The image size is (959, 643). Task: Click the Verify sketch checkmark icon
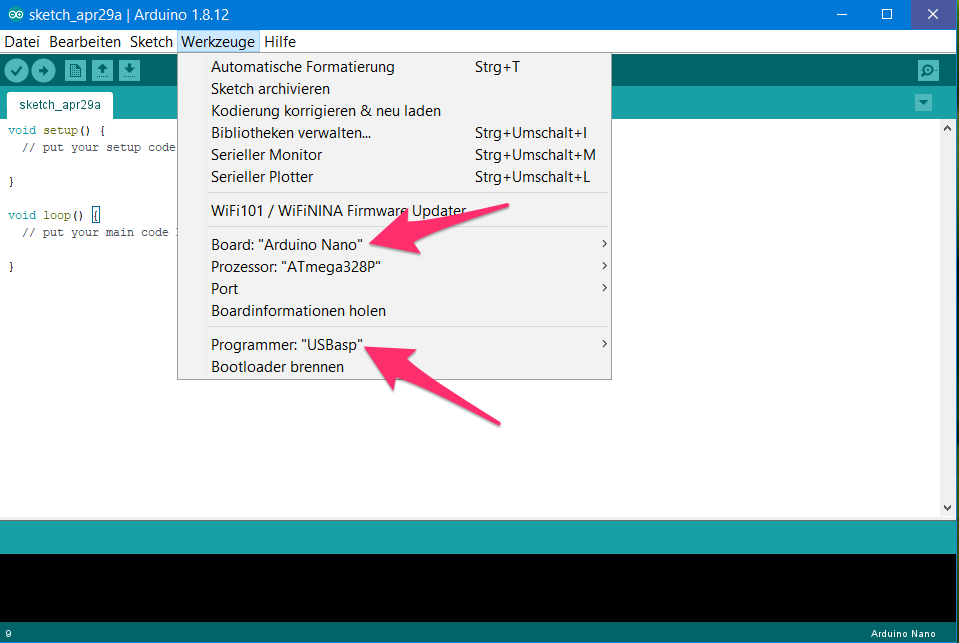point(17,71)
